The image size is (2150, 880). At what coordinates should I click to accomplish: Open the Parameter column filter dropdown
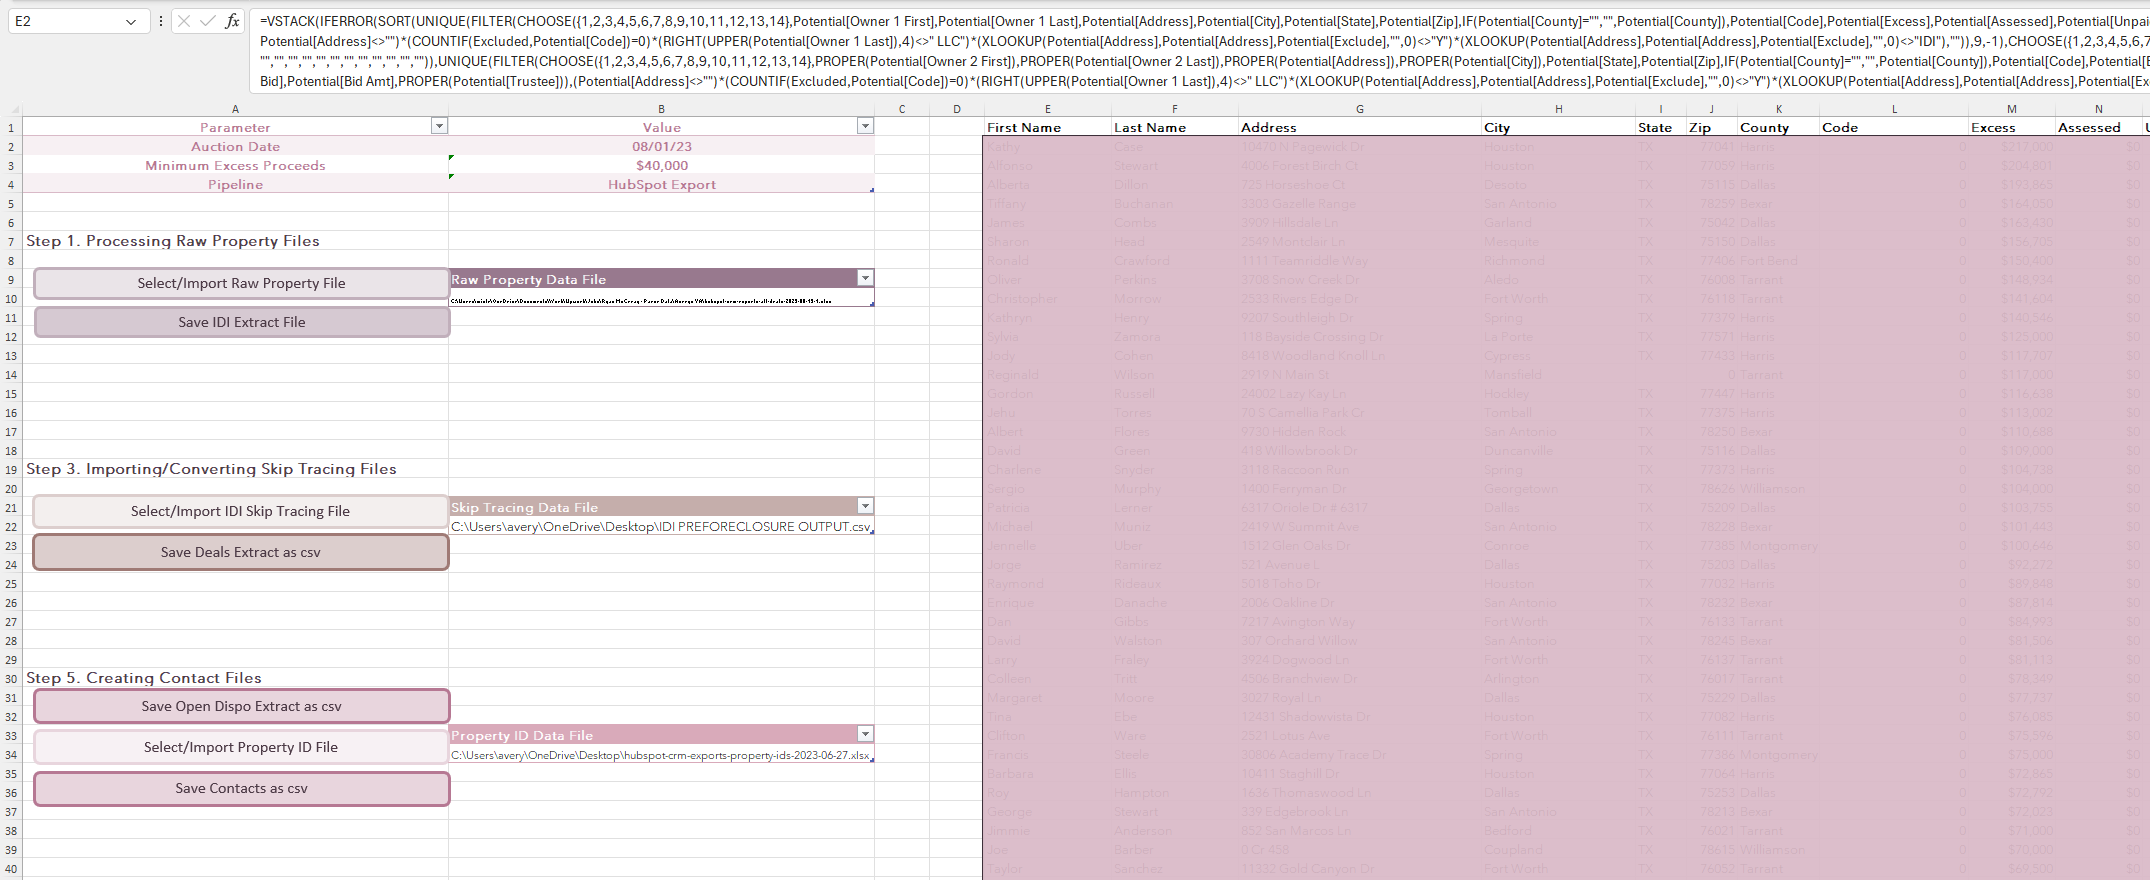click(438, 126)
